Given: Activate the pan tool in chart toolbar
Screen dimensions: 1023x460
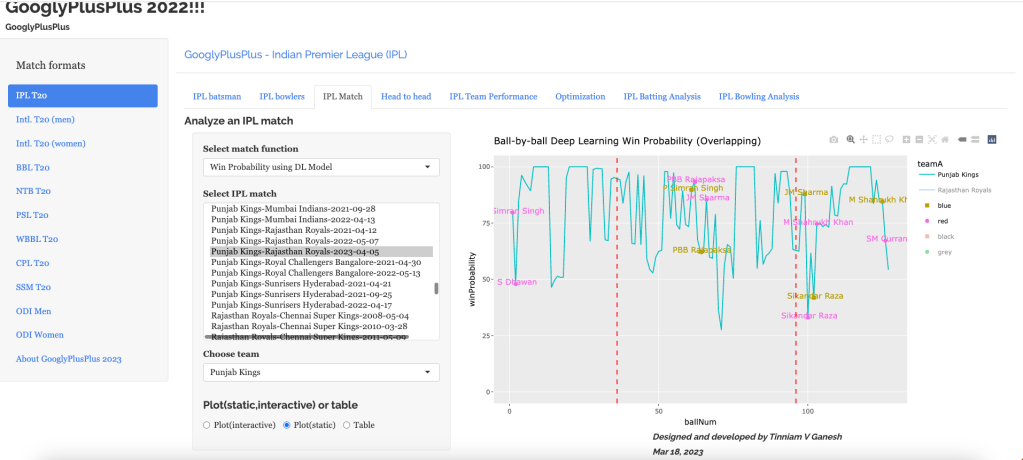Looking at the screenshot, I should (x=863, y=140).
